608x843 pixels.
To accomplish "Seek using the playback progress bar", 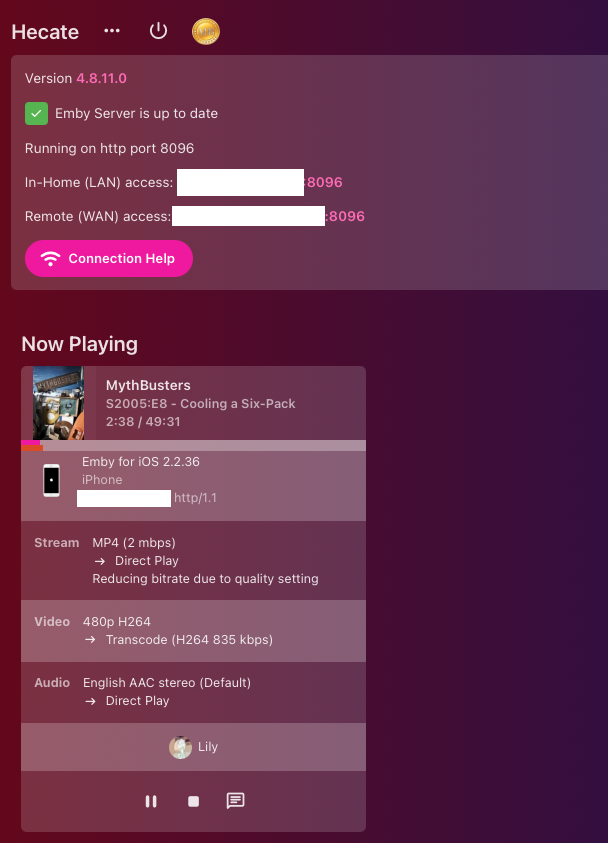I will coord(194,446).
